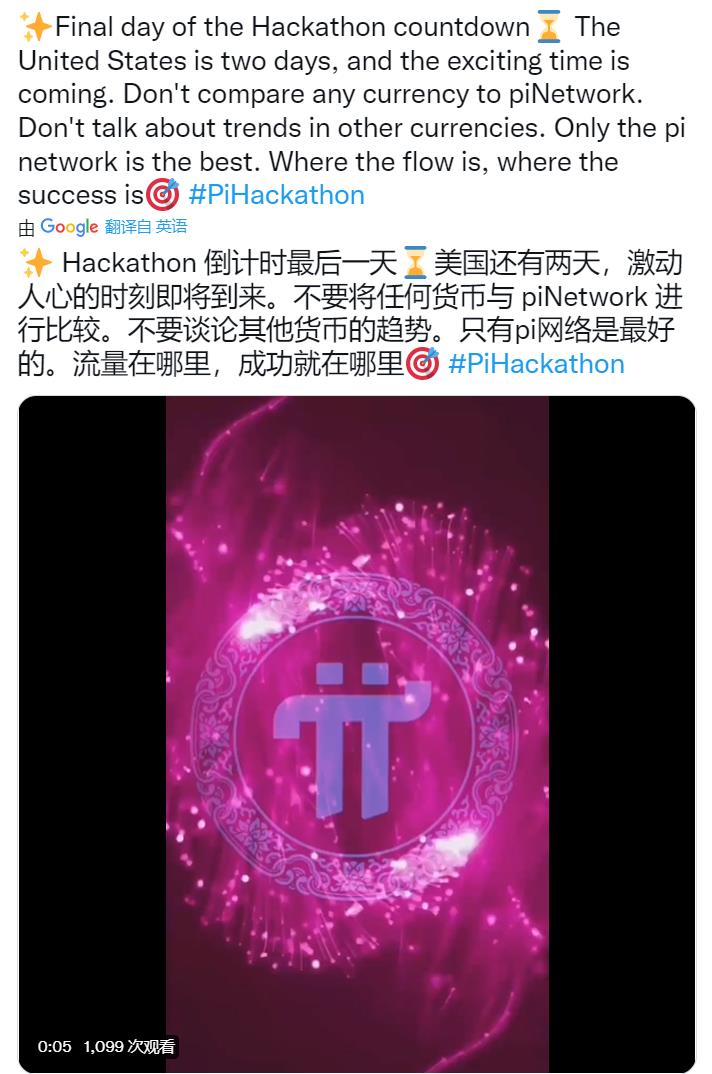The height and width of the screenshot is (1074, 712).
Task: Click the hourglass emoji after 最后一天
Action: pyautogui.click(x=415, y=264)
